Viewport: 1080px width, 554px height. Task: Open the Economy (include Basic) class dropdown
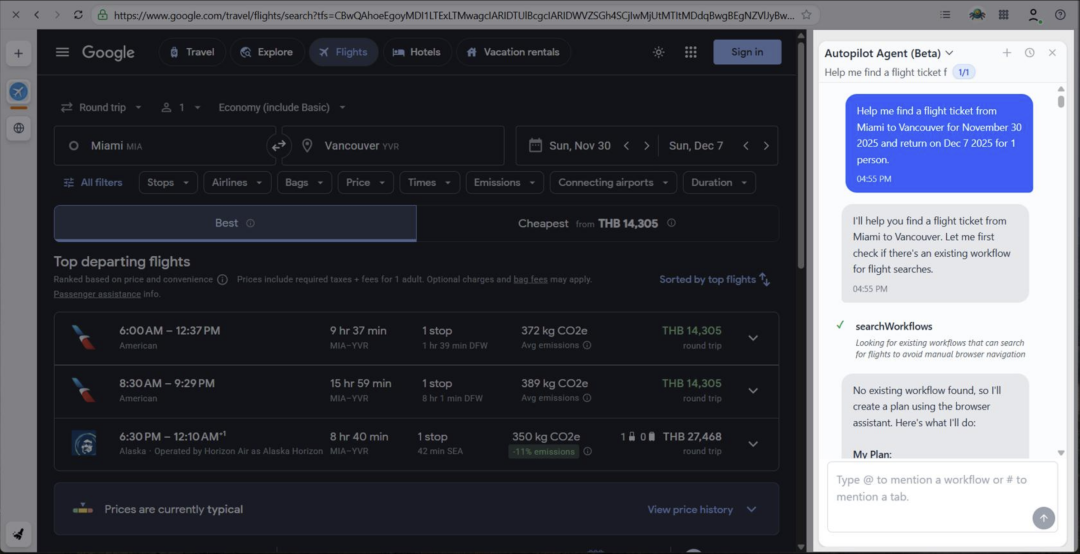pos(282,107)
